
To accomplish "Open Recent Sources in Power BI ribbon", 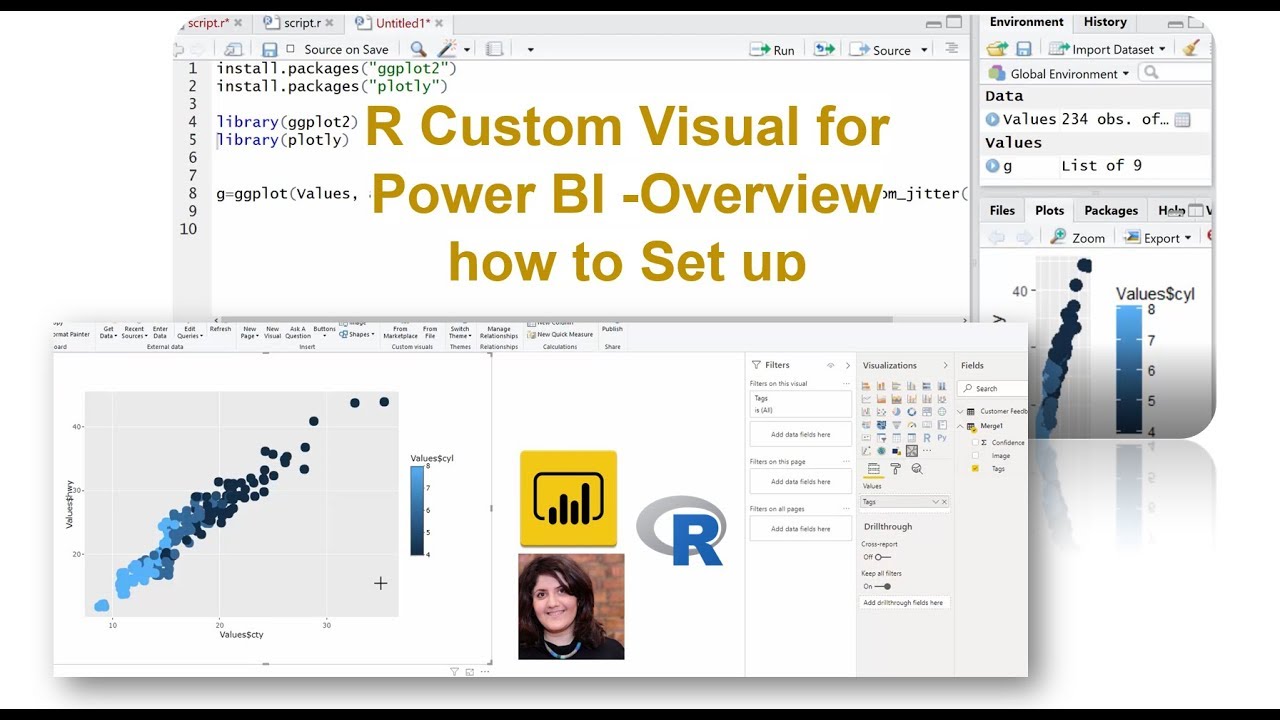I will 134,332.
